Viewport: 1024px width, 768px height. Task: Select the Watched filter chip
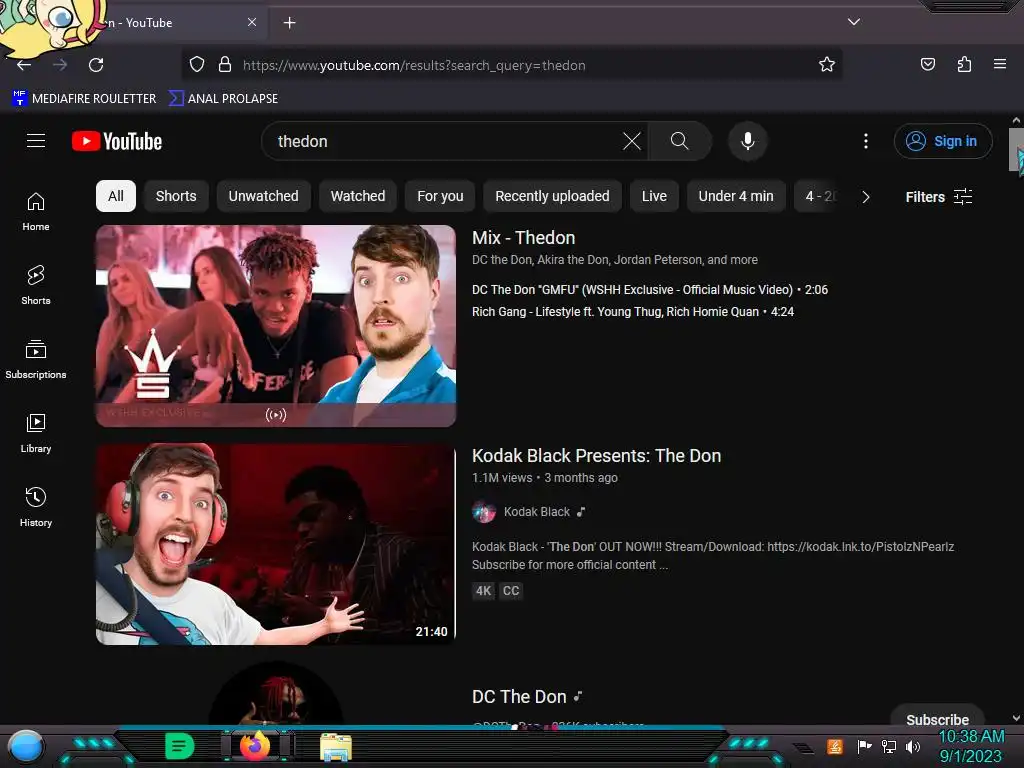coord(357,196)
